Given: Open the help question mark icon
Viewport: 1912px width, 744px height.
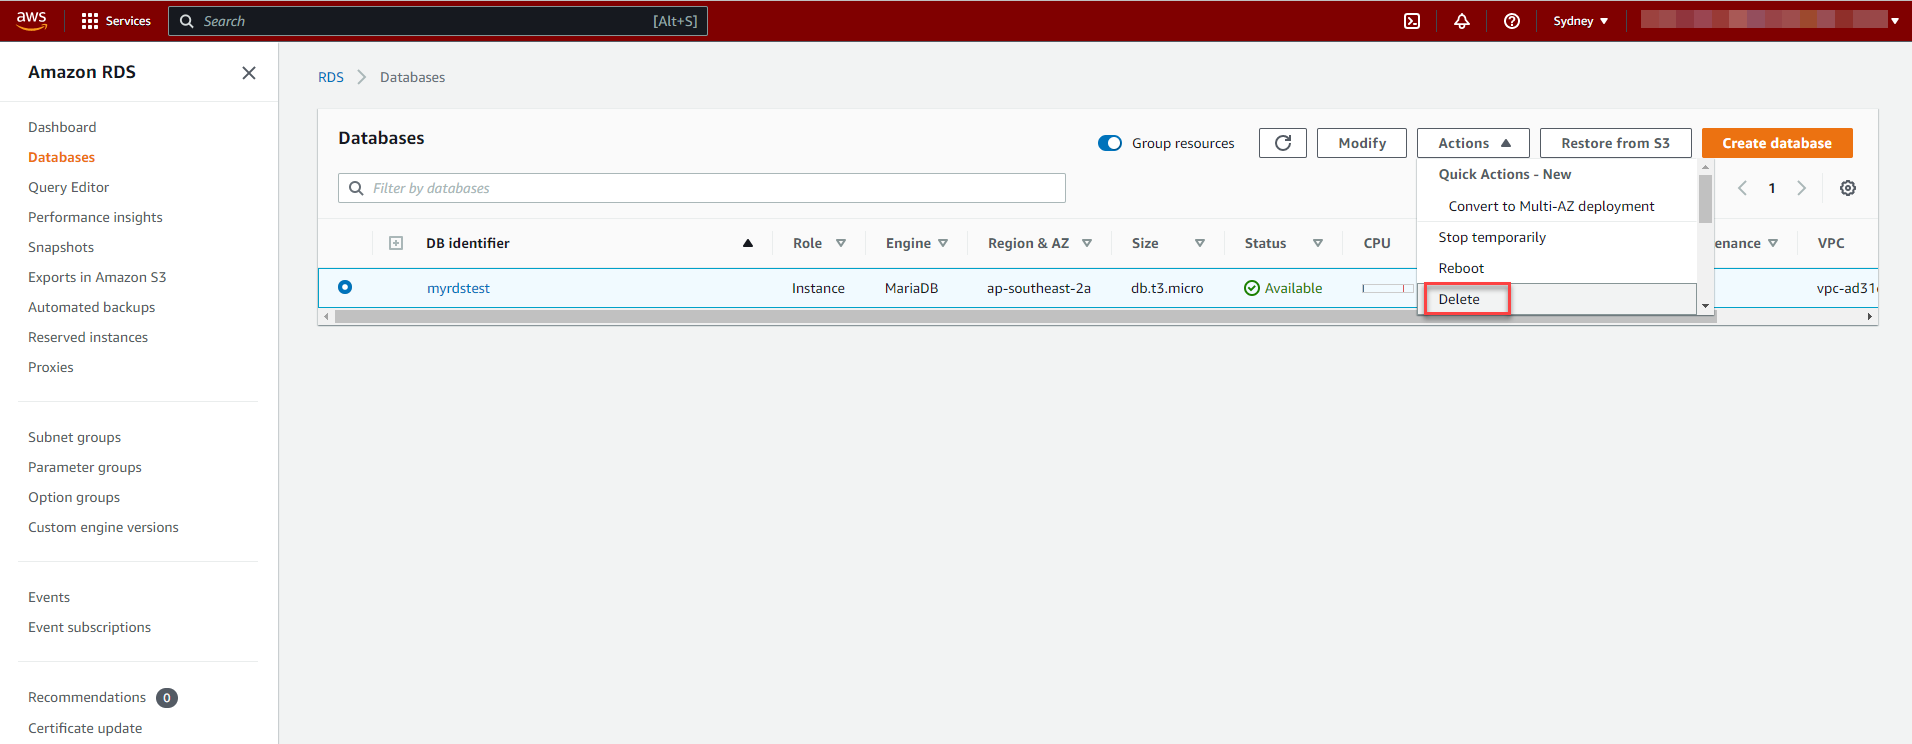Looking at the screenshot, I should pos(1512,21).
